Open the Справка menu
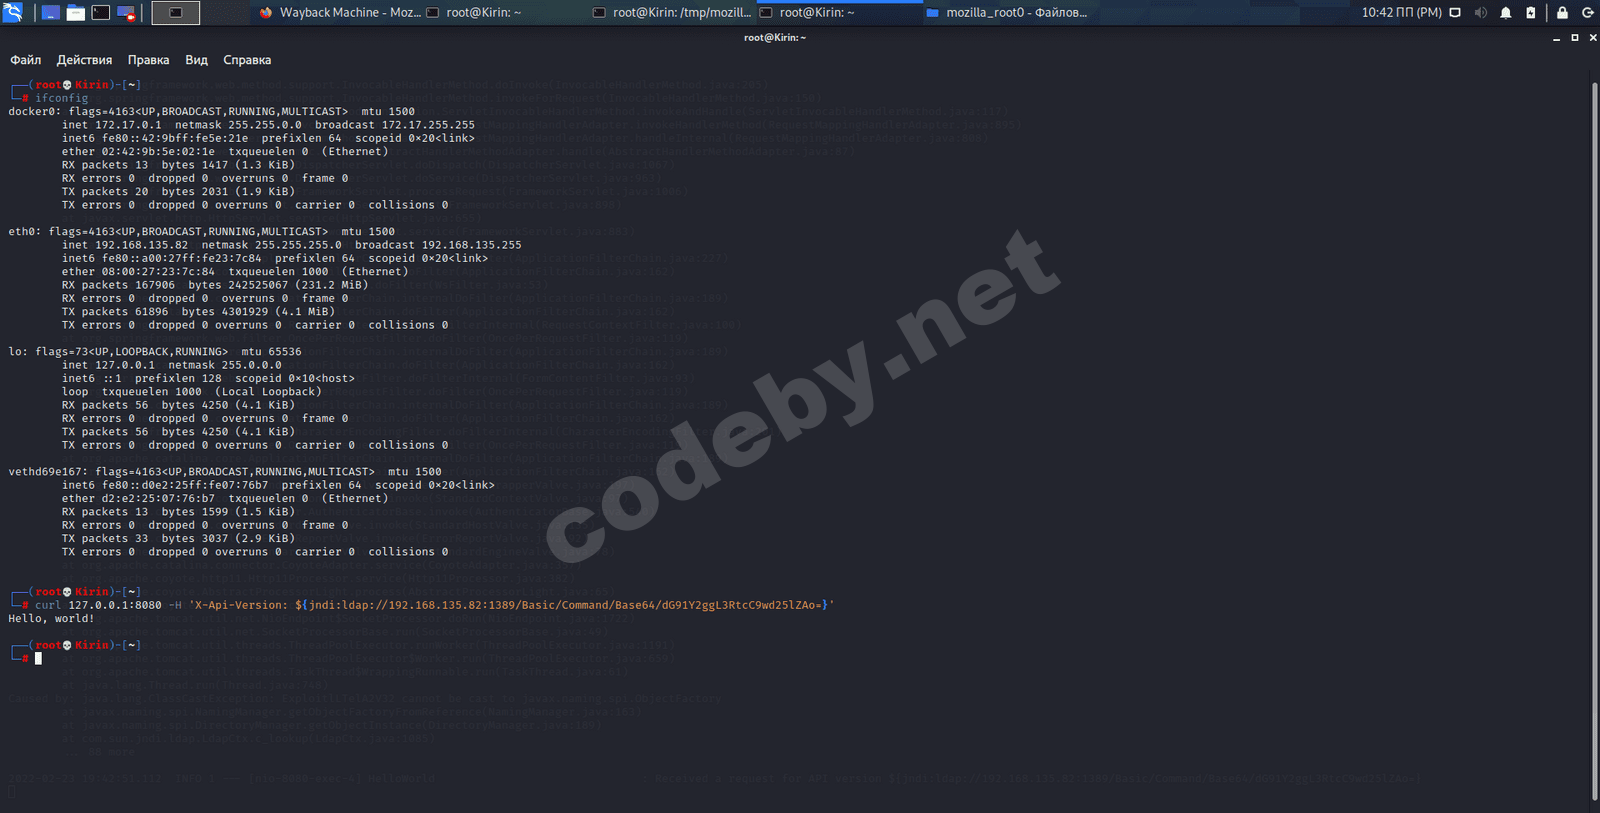The image size is (1600, 813). coord(247,60)
